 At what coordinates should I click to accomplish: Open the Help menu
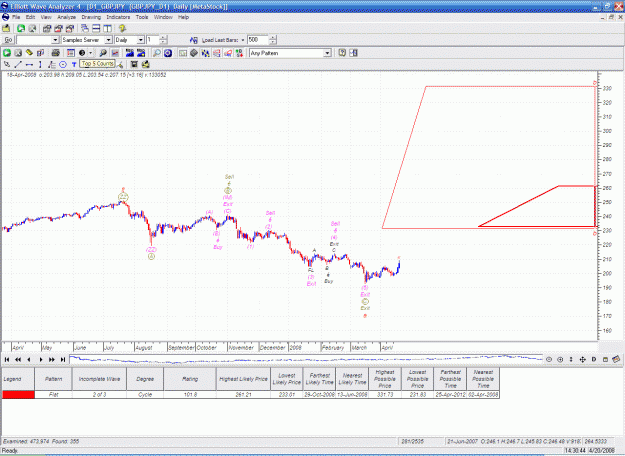(183, 17)
